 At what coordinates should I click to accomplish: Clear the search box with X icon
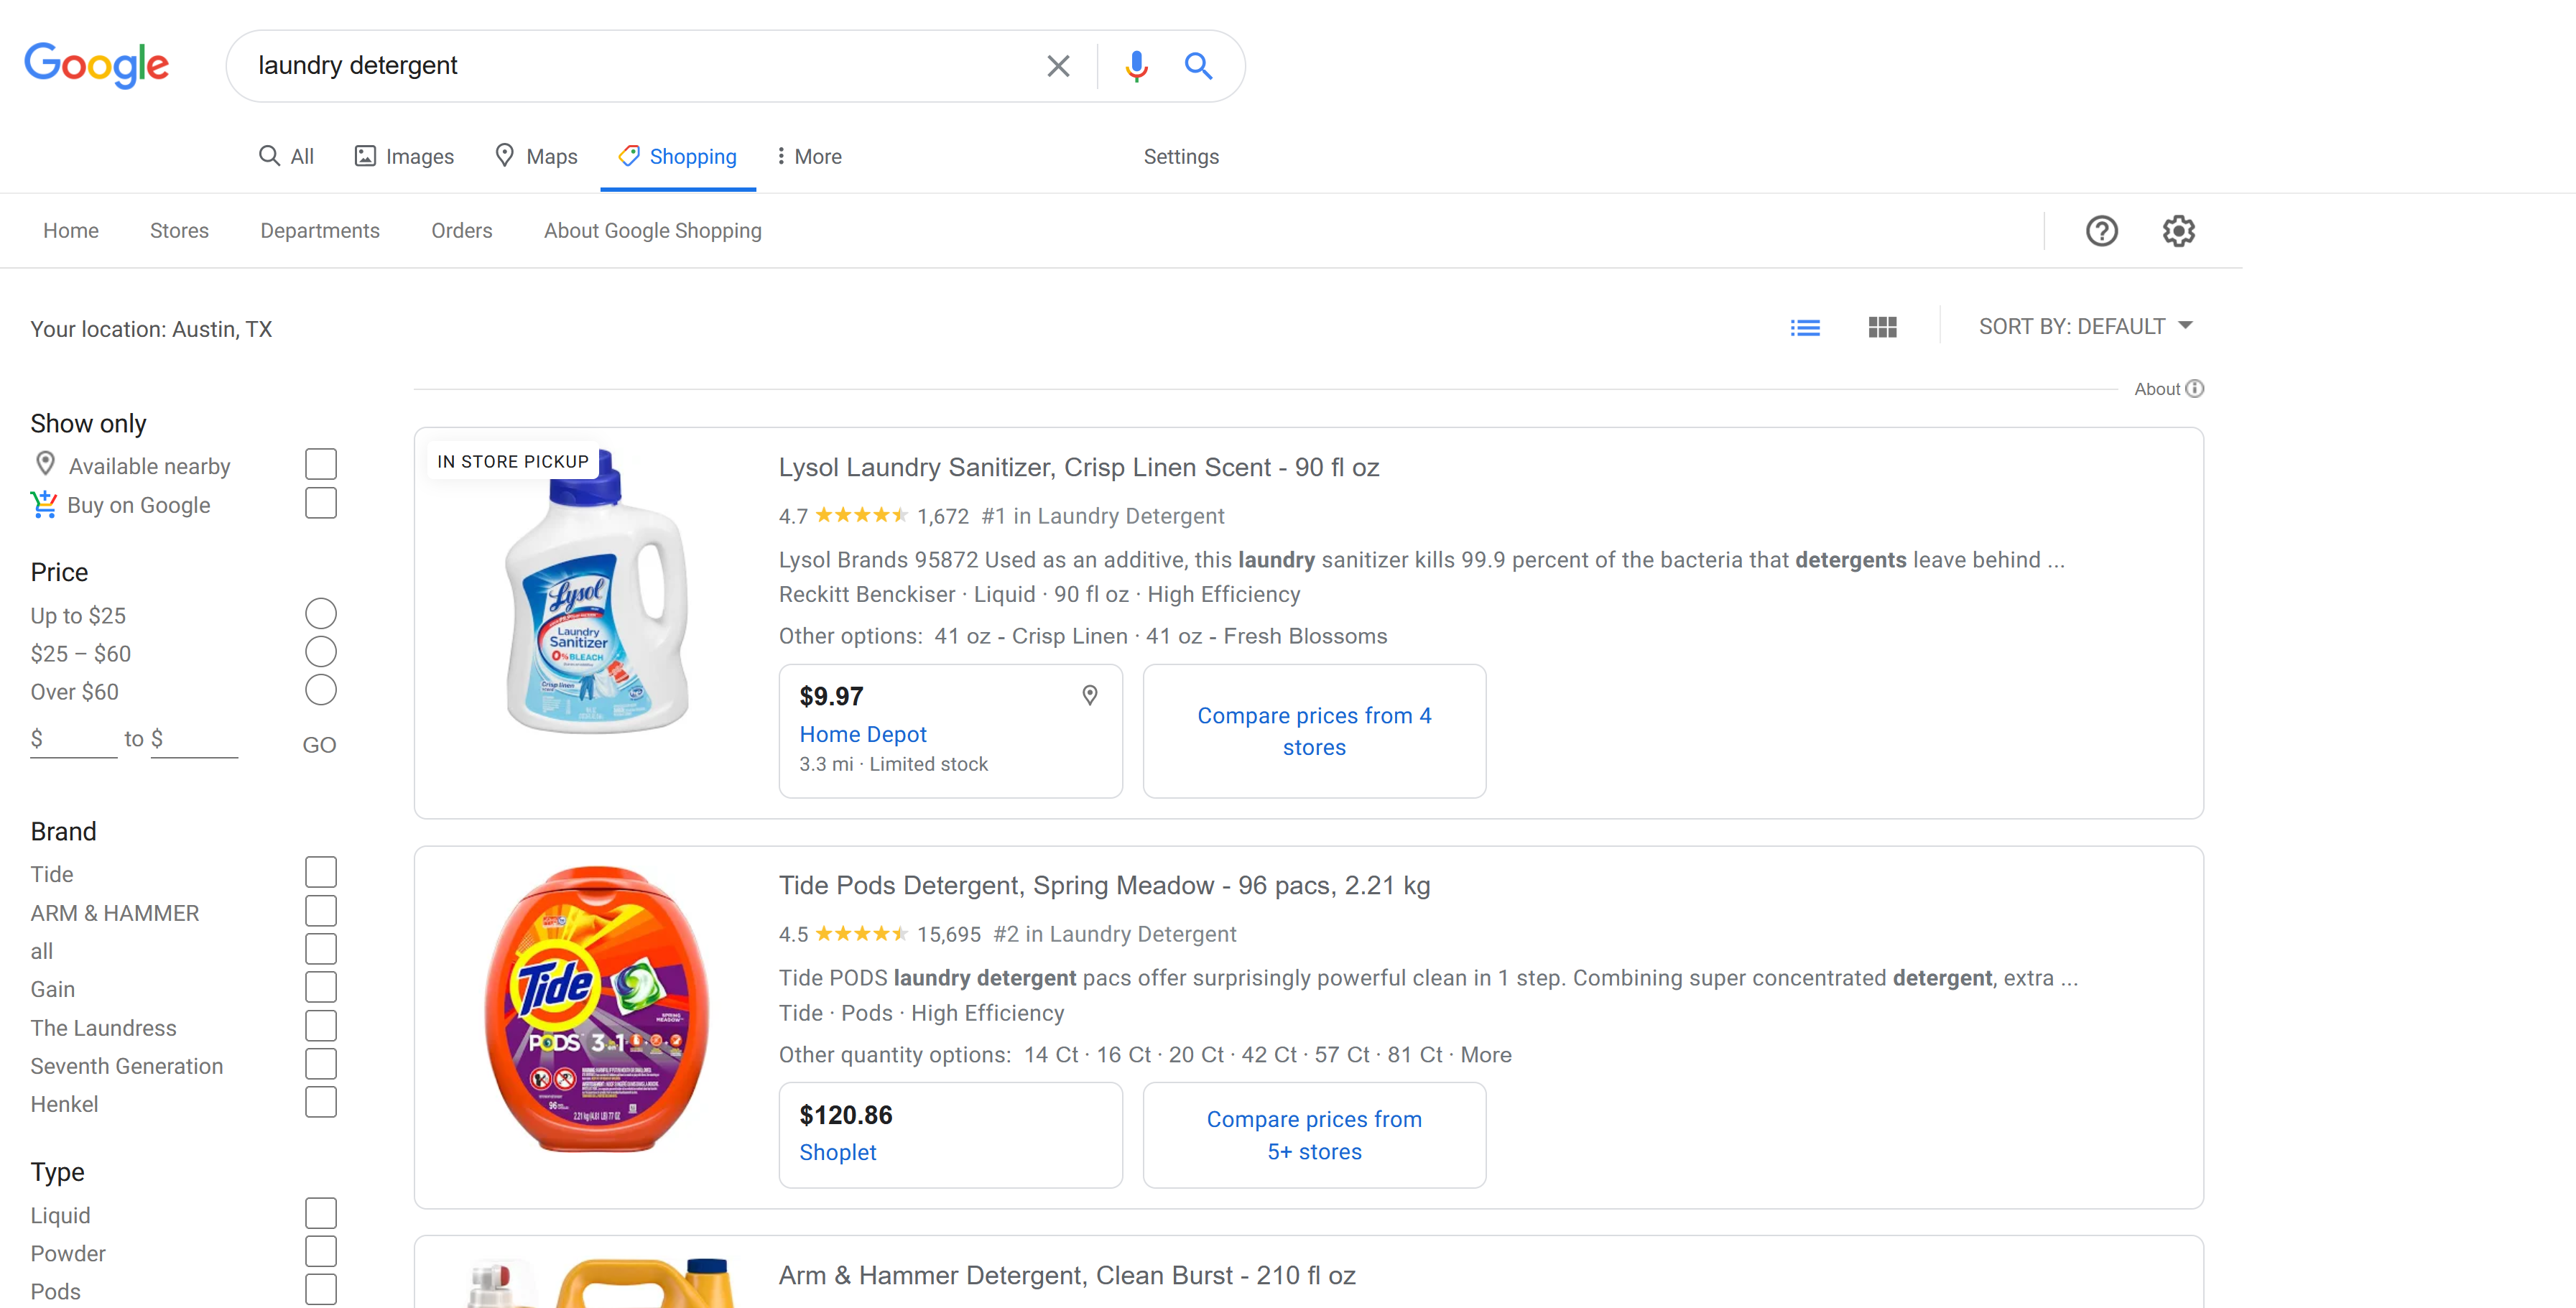coord(1058,66)
